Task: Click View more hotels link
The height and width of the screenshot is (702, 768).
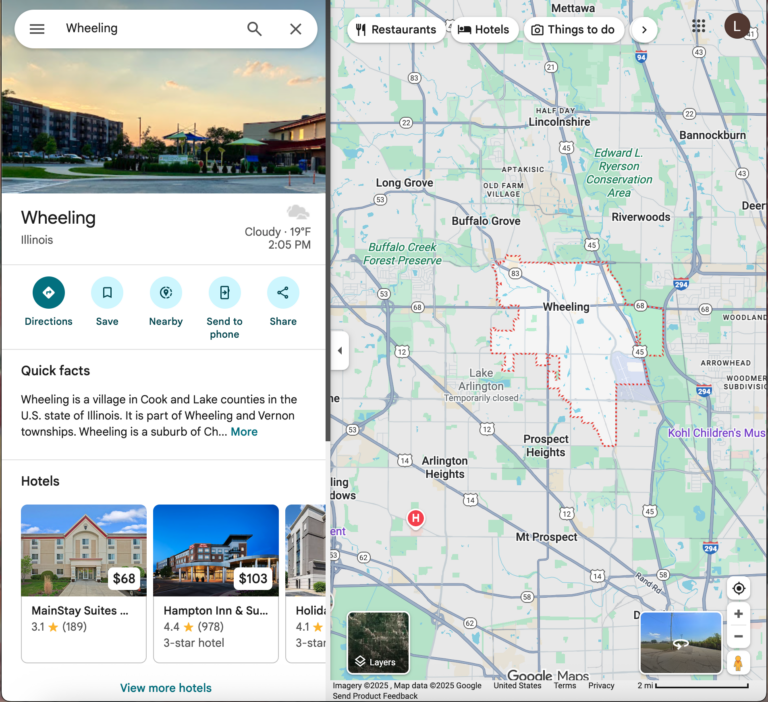Action: point(166,688)
